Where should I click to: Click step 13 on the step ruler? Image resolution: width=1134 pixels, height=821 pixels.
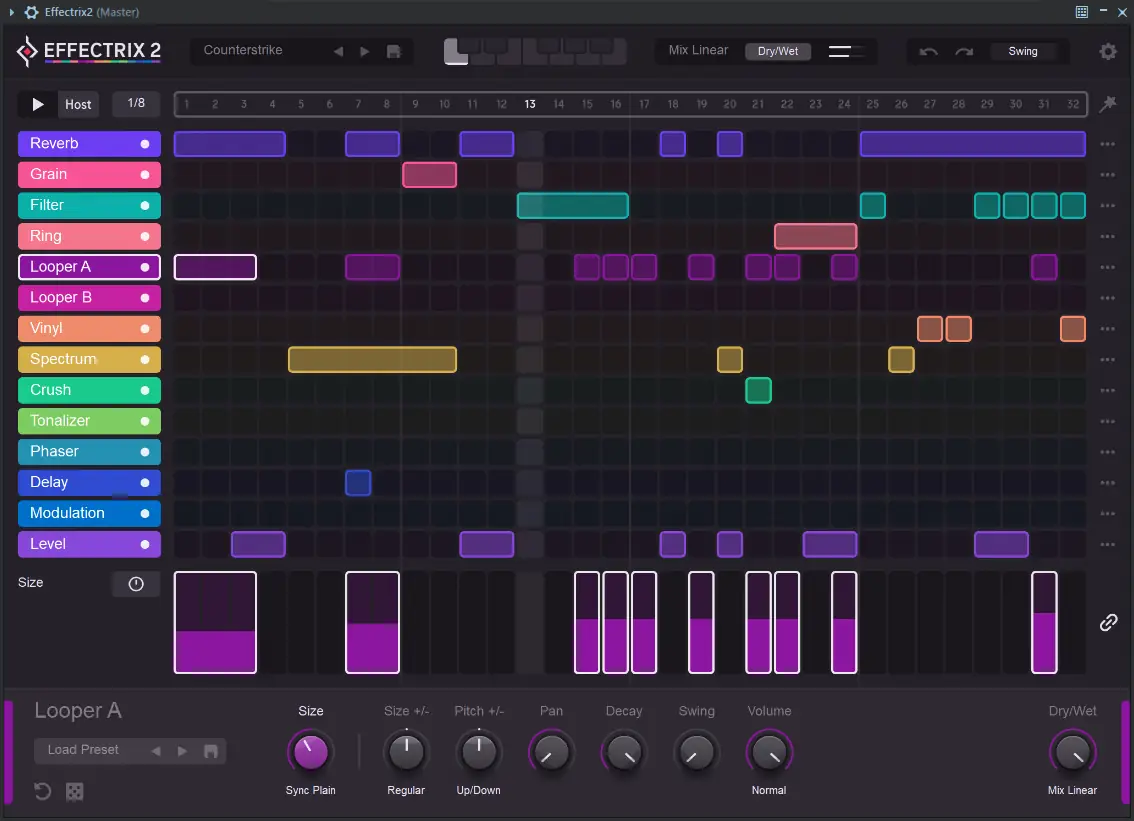(x=529, y=104)
